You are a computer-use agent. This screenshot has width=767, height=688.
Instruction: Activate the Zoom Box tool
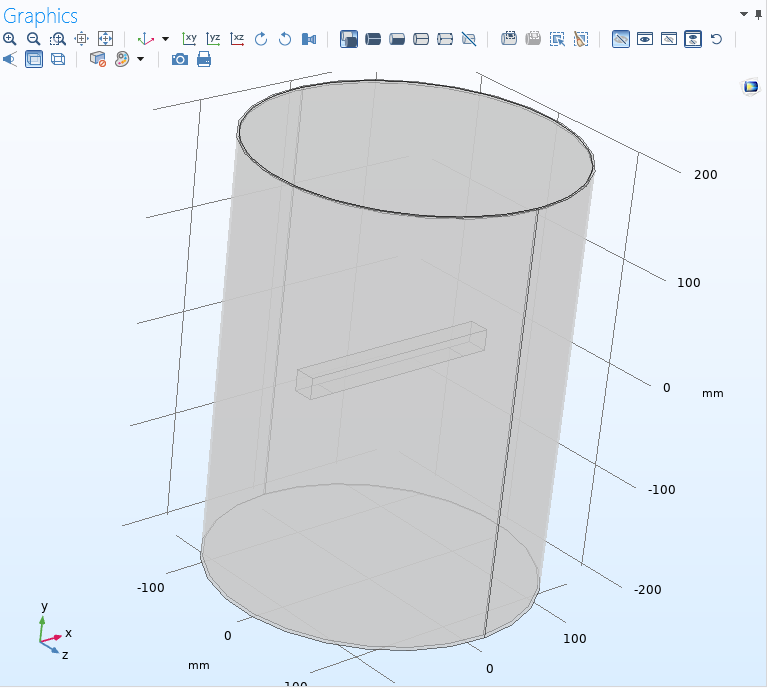point(57,39)
